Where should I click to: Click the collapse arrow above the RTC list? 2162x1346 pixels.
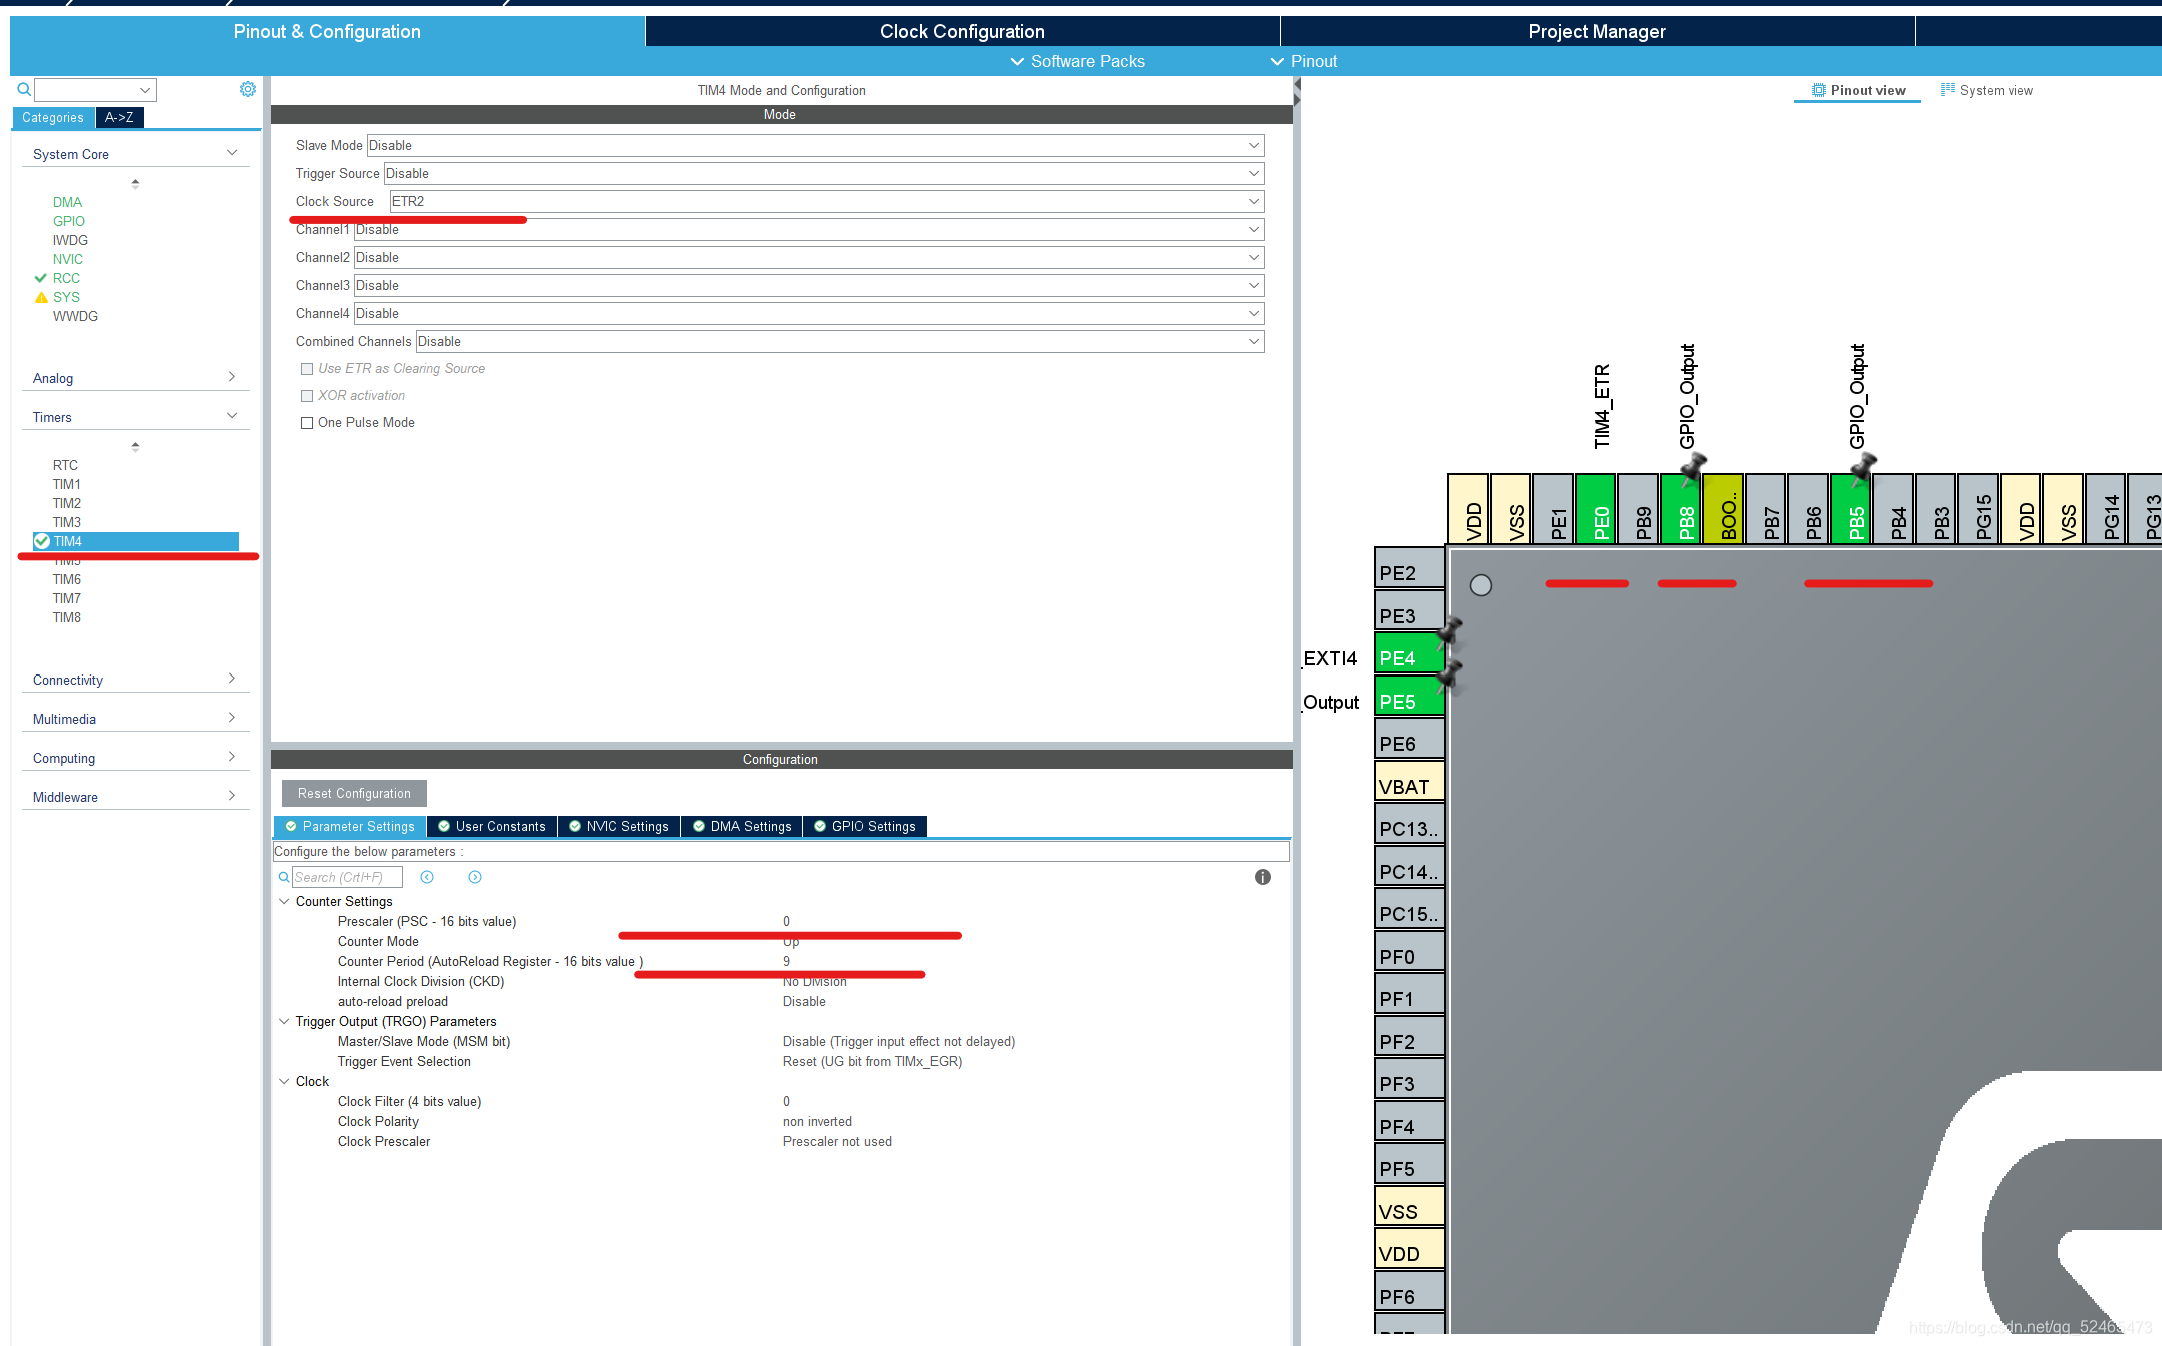(x=135, y=447)
